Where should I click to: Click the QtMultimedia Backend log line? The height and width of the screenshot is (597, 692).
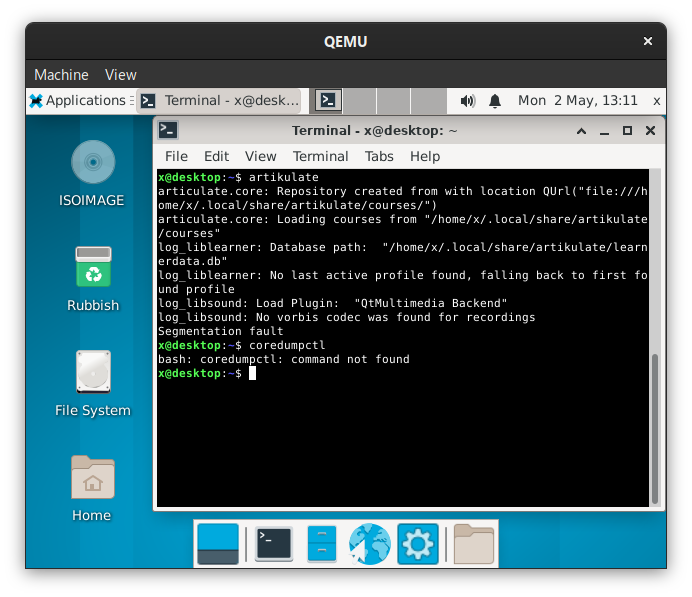point(332,303)
